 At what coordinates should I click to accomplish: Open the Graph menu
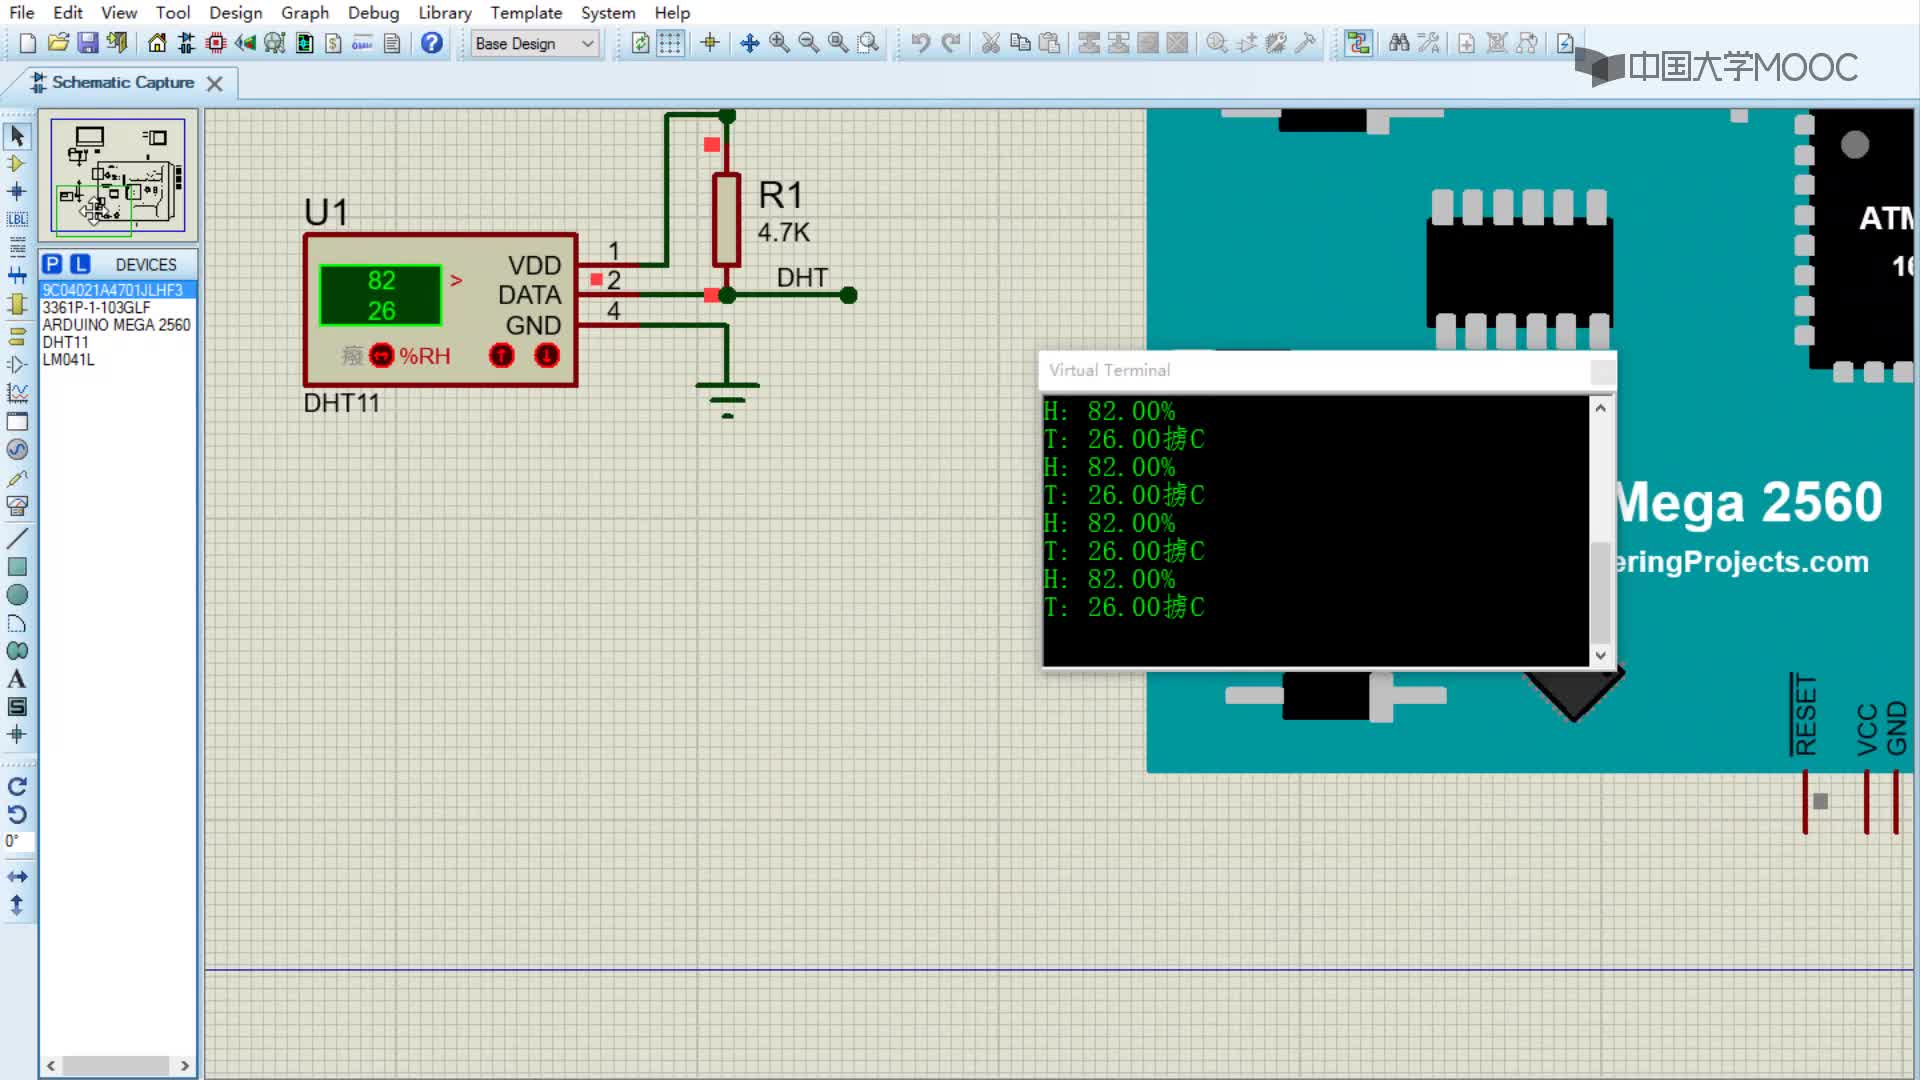[x=305, y=13]
